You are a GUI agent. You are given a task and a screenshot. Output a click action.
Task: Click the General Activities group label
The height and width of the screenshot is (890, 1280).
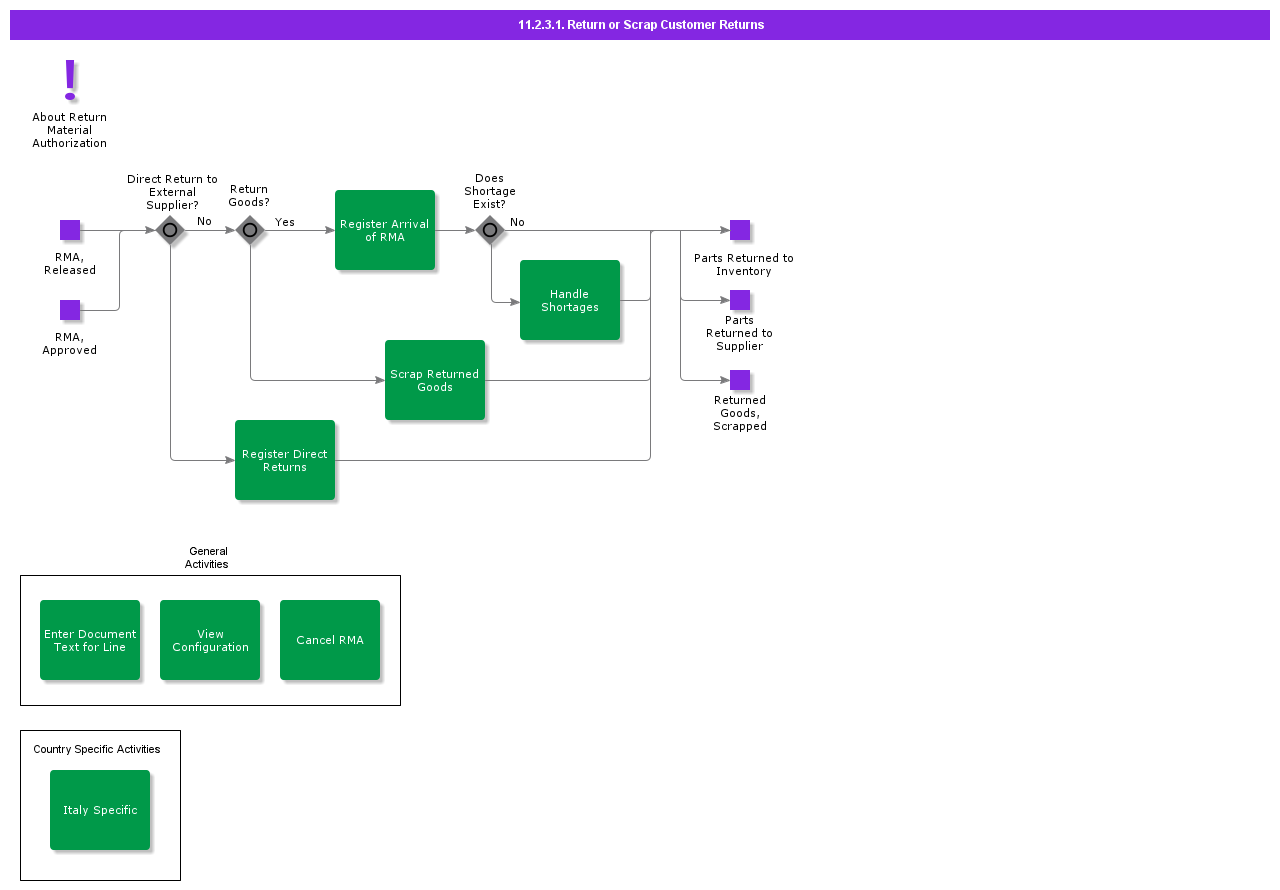coord(207,558)
